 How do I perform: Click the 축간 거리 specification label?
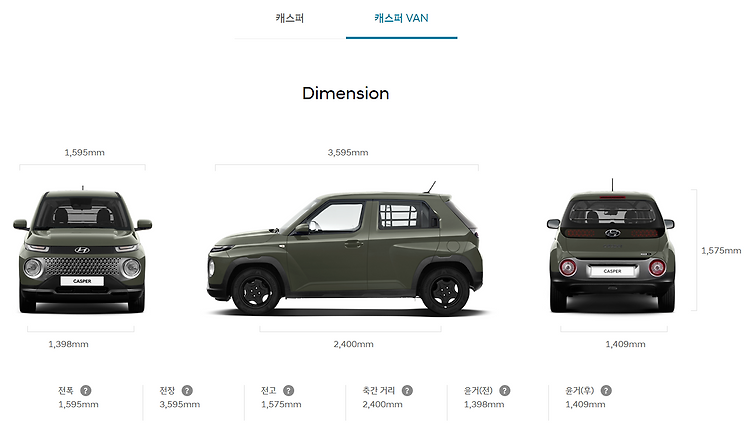tap(379, 391)
